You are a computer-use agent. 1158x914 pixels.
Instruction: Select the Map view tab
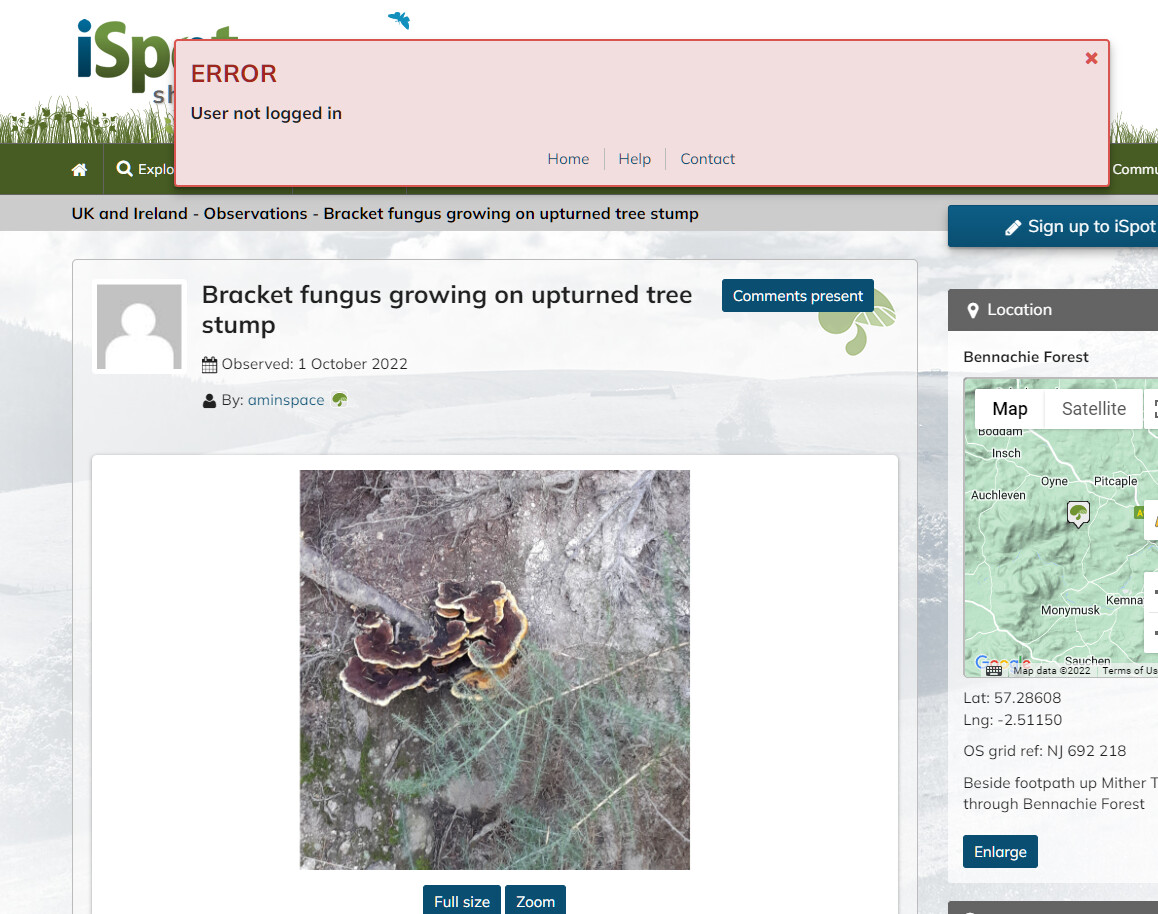tap(1010, 408)
